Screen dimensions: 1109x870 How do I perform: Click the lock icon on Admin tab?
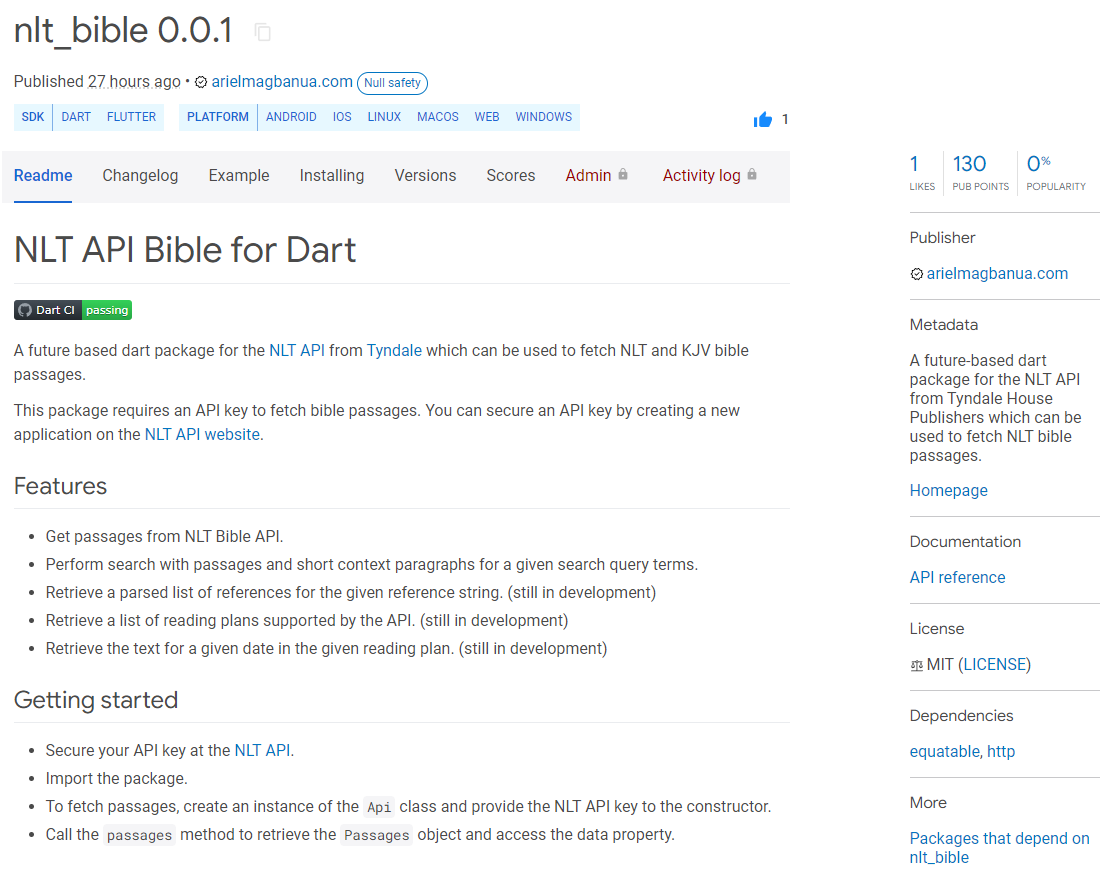click(x=622, y=174)
